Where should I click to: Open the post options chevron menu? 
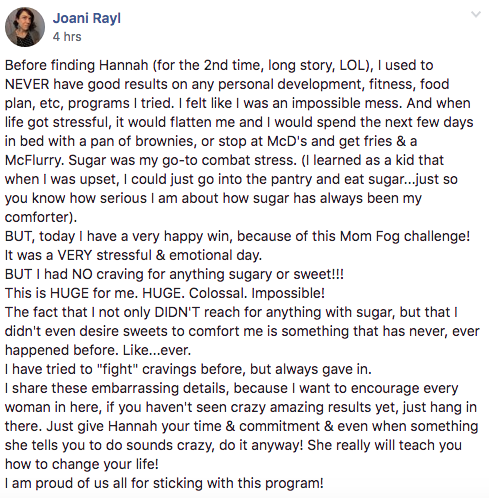(x=476, y=15)
